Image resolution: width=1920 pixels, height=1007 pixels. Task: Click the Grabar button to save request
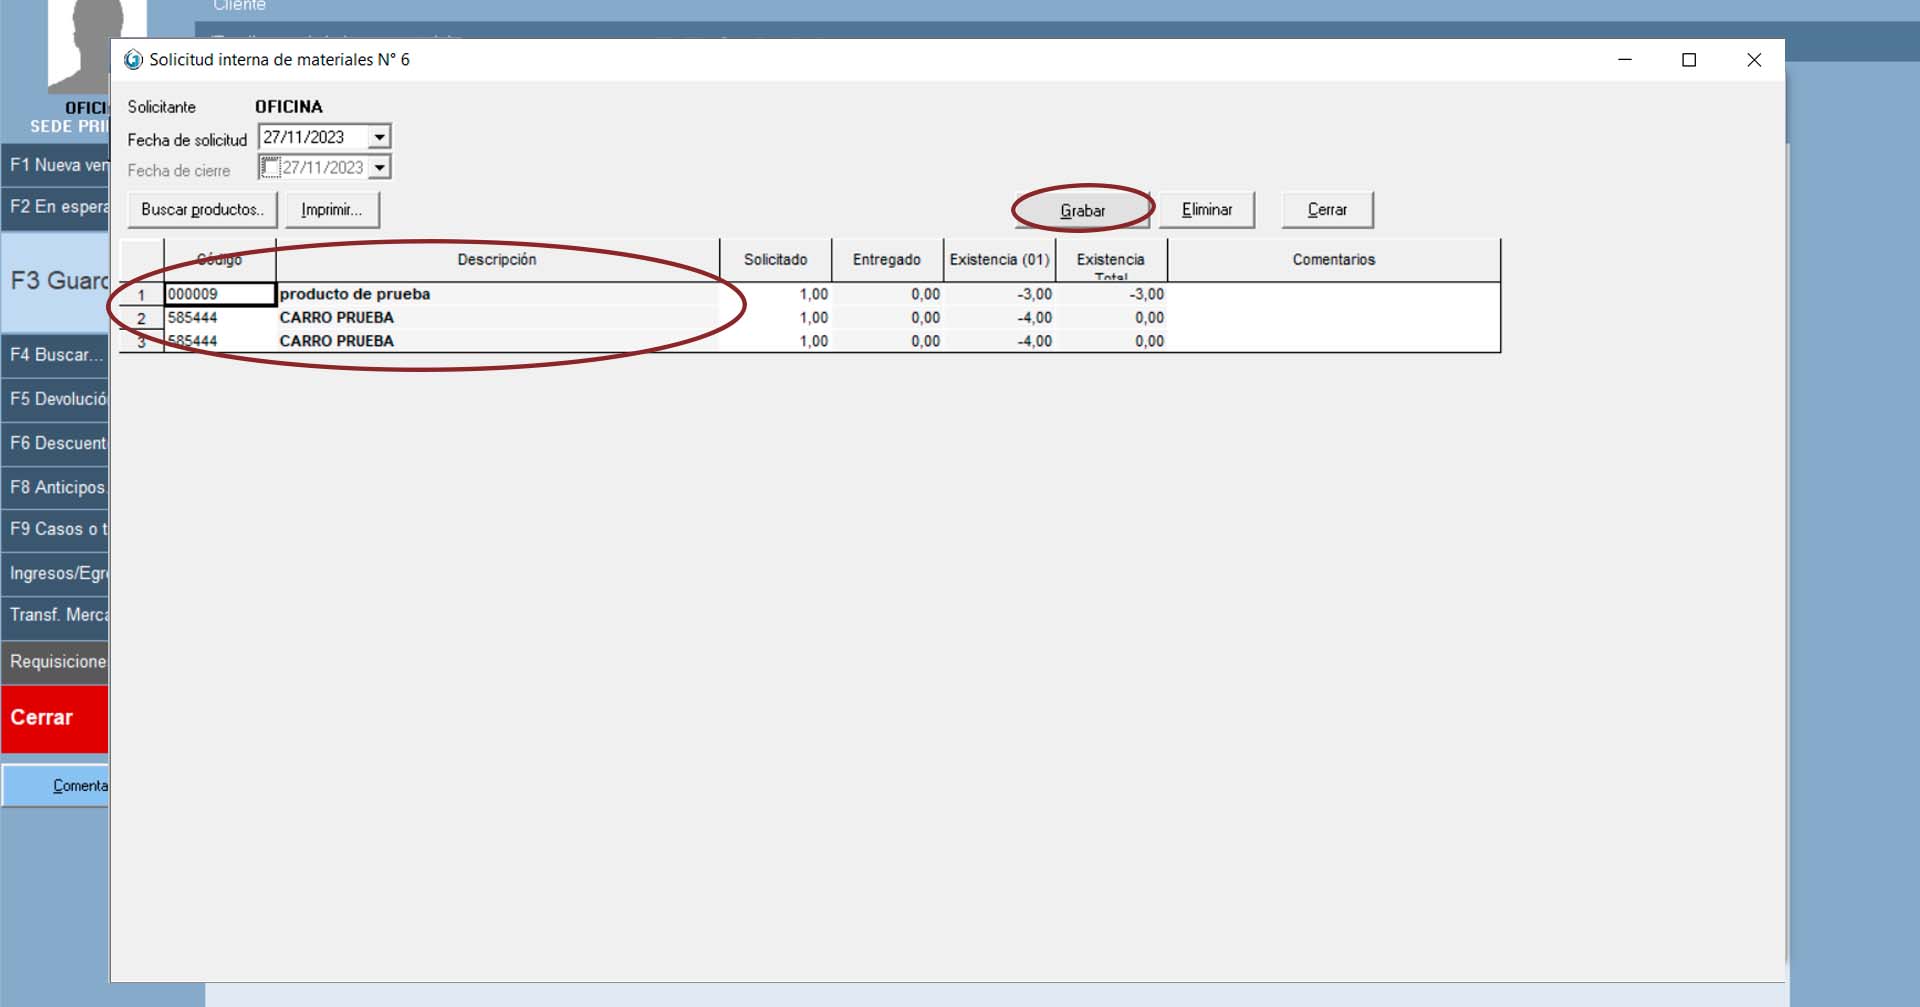click(x=1082, y=210)
